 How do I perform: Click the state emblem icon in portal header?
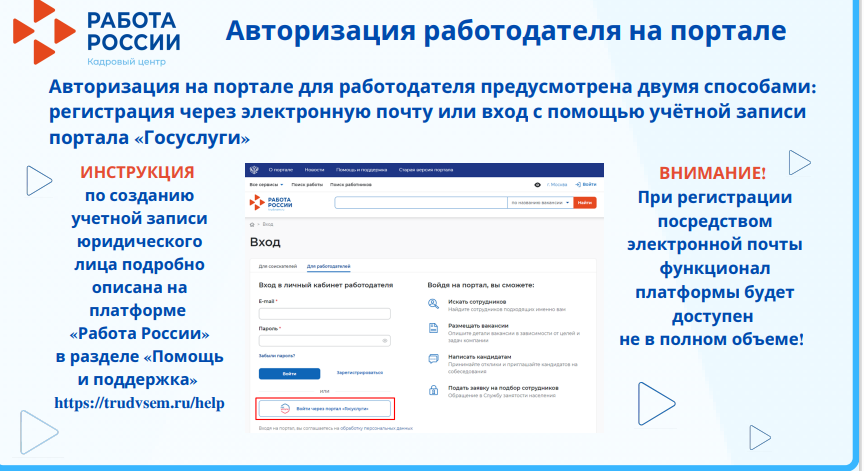(254, 170)
